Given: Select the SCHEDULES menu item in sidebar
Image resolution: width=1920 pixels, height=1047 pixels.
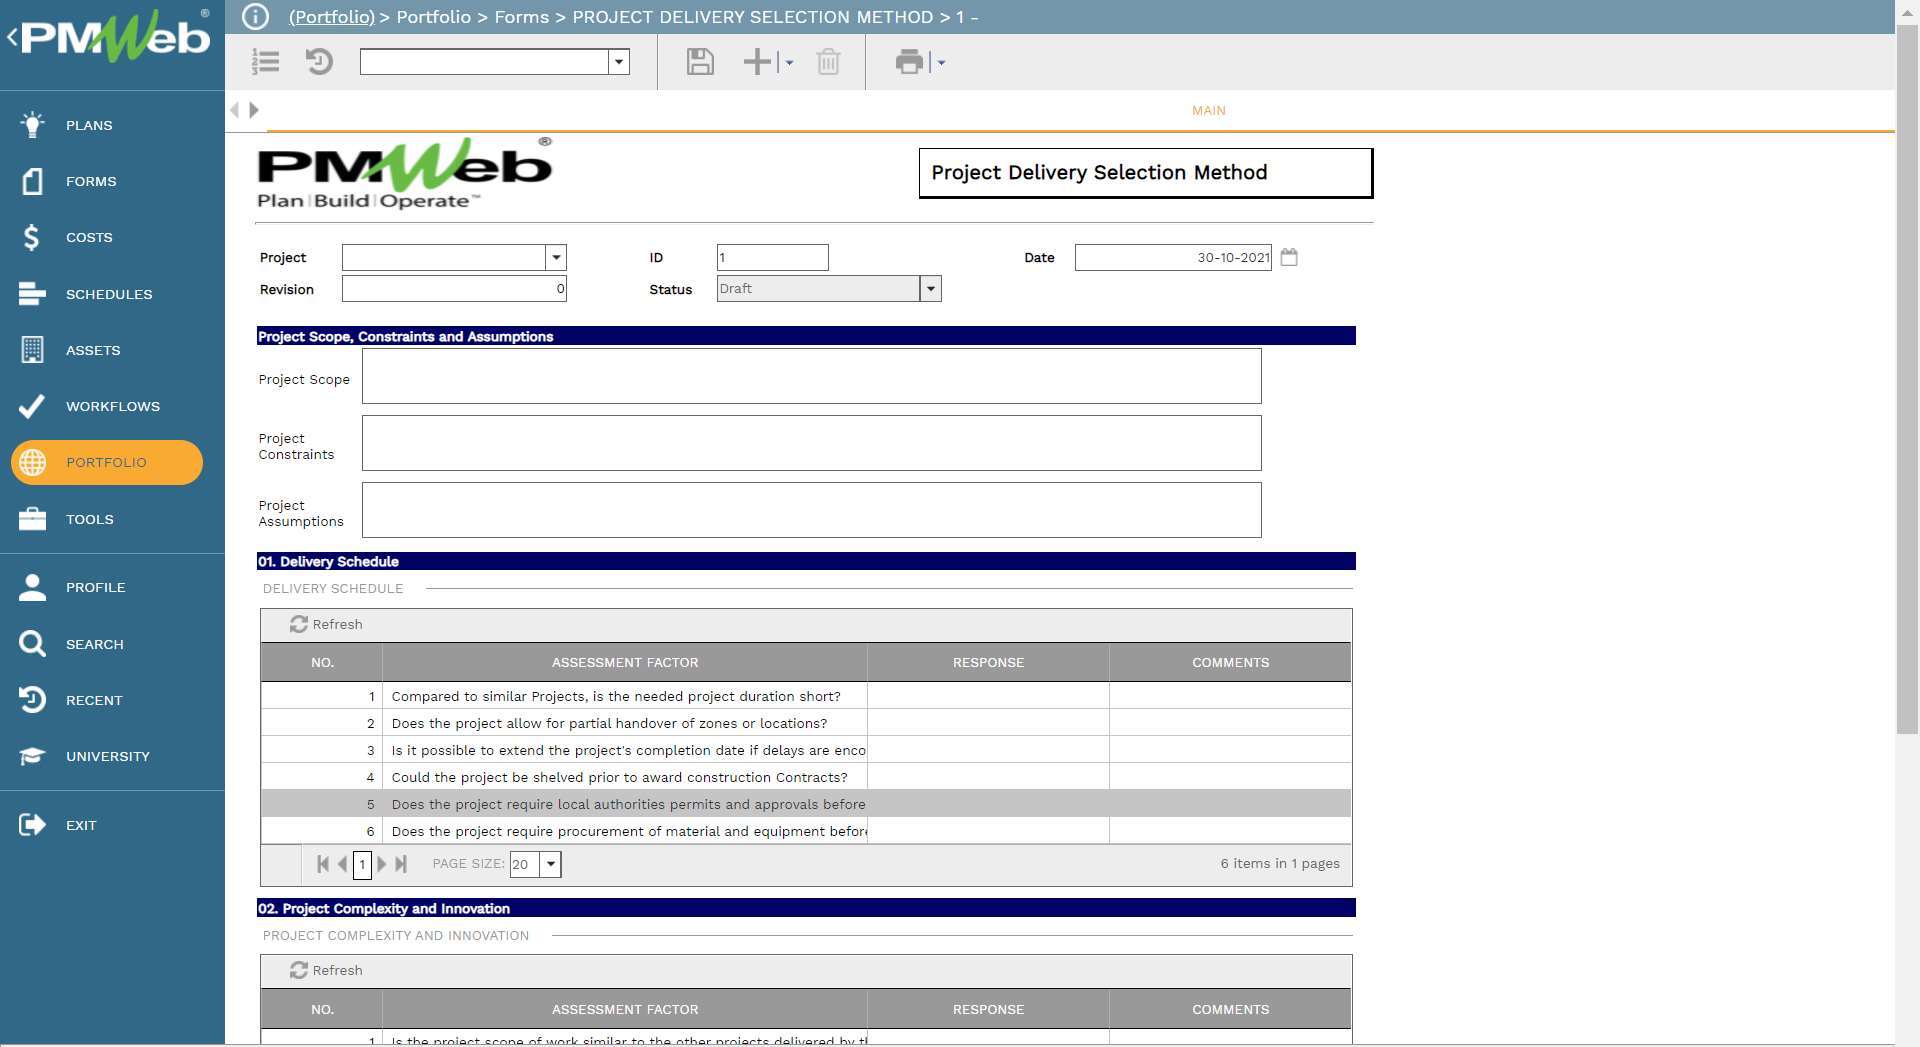Looking at the screenshot, I should point(109,294).
